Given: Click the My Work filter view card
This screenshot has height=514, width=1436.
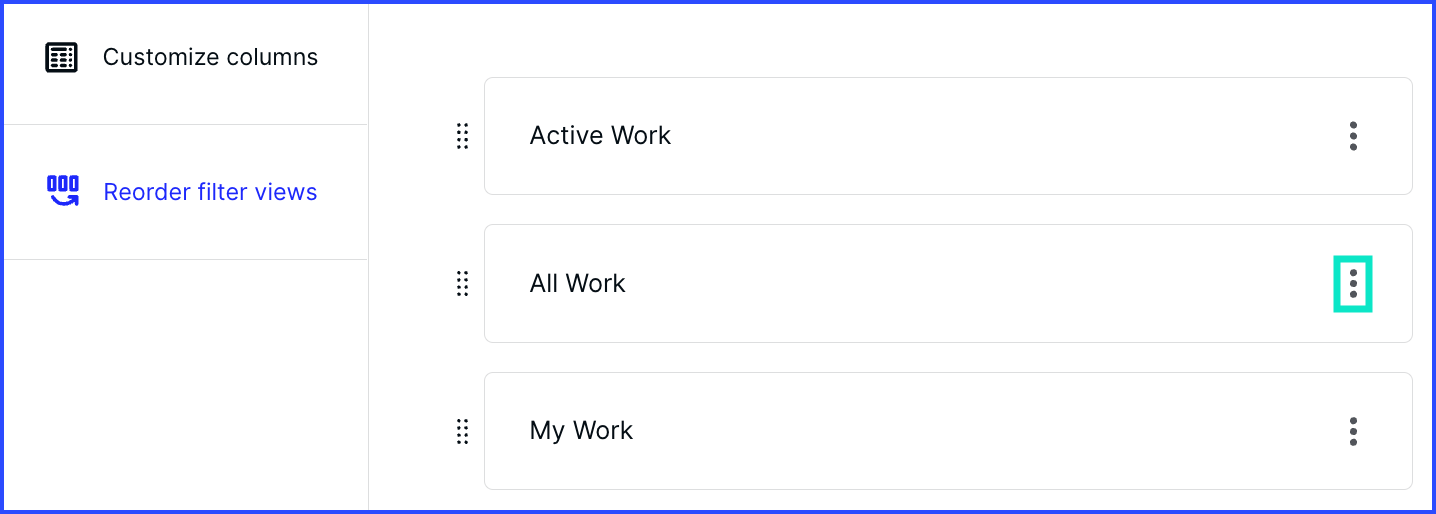Looking at the screenshot, I should pos(948,431).
